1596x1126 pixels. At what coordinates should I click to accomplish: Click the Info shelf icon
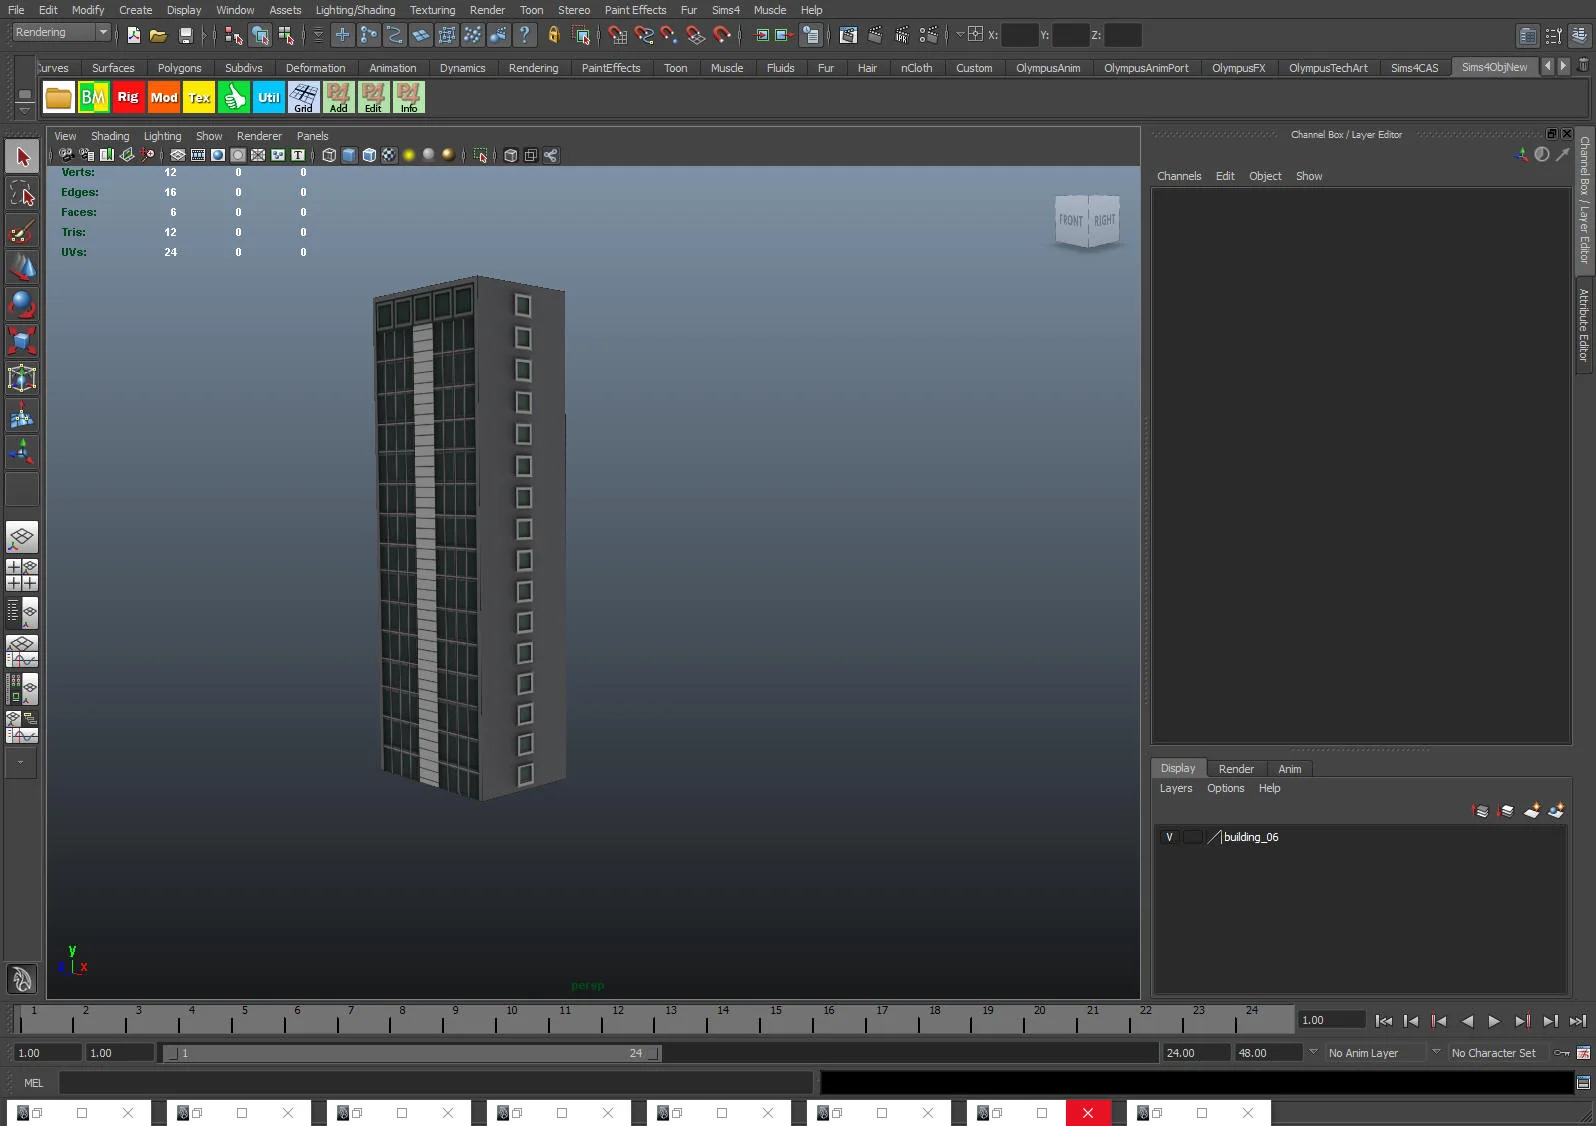point(409,97)
